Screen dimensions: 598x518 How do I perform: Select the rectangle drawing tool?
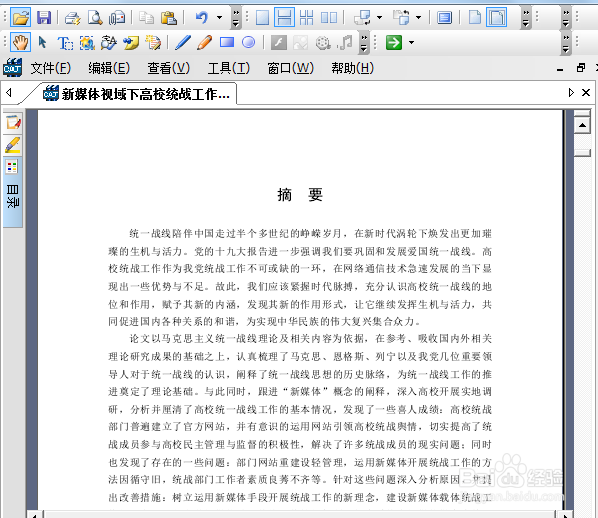227,42
